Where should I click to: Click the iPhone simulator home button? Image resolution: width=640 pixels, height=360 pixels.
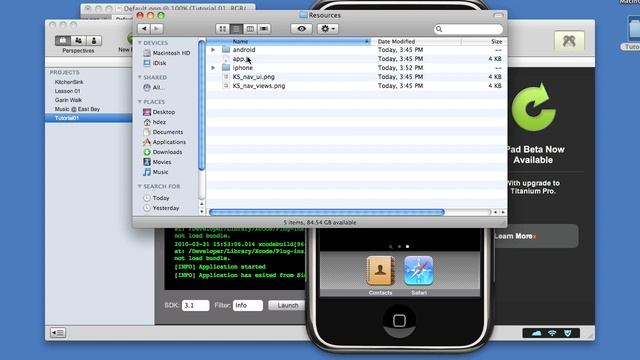pos(399,321)
